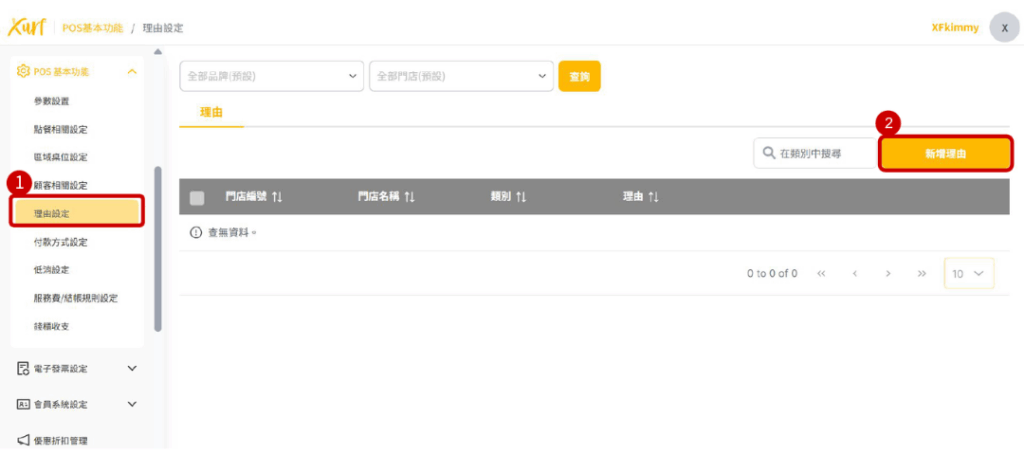Sort by 類別 column arrows
The width and height of the screenshot is (1024, 455).
point(521,198)
